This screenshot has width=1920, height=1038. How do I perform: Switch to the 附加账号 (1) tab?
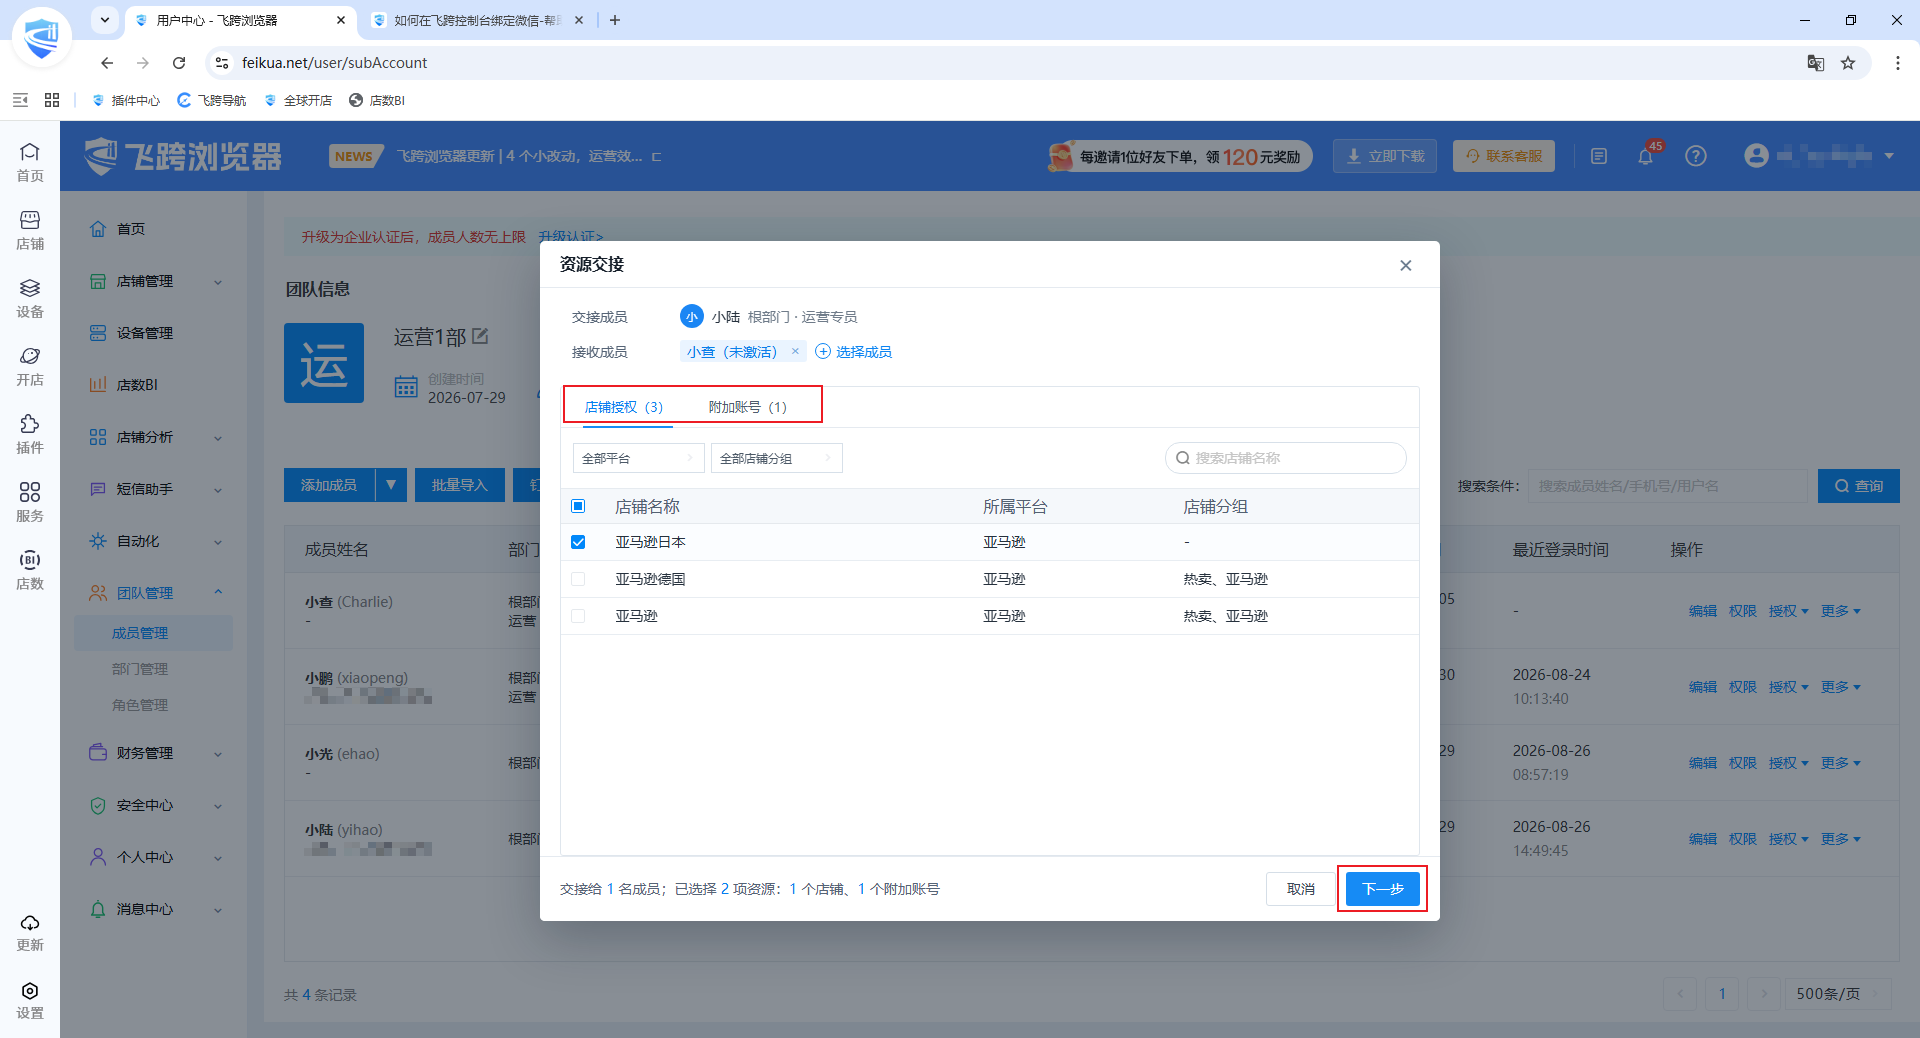(748, 407)
